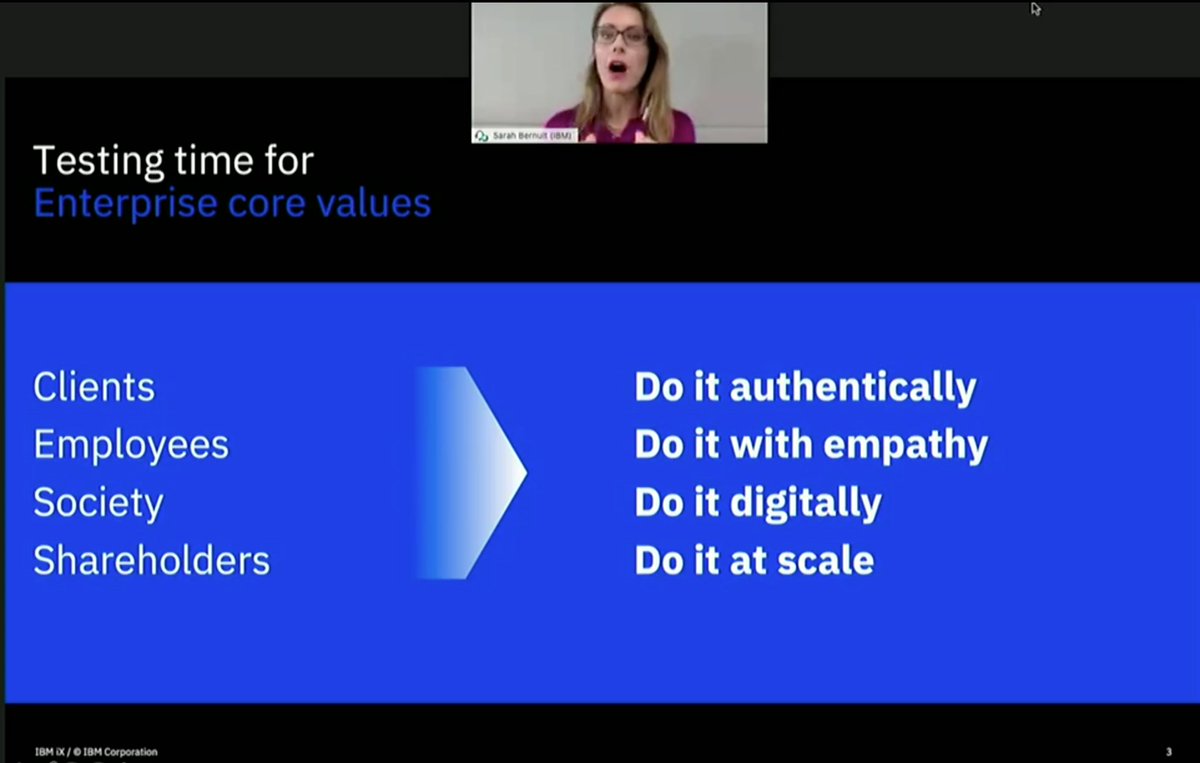Select the slide title 'Testing time for'
Viewport: 1200px width, 763px height.
(173, 160)
